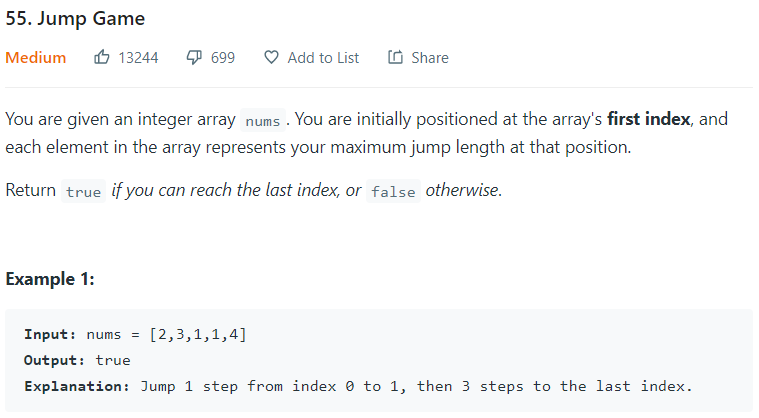Screen dimensions: 759x418
Task: Click the Medium difficulty label
Action: click(x=36, y=58)
